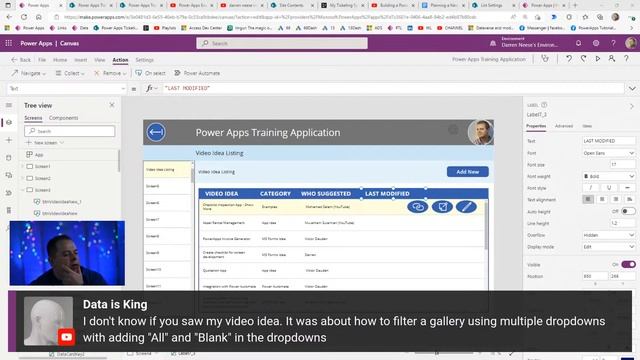
Task: Open Tree view layers icon in left rail
Action: 9,122
